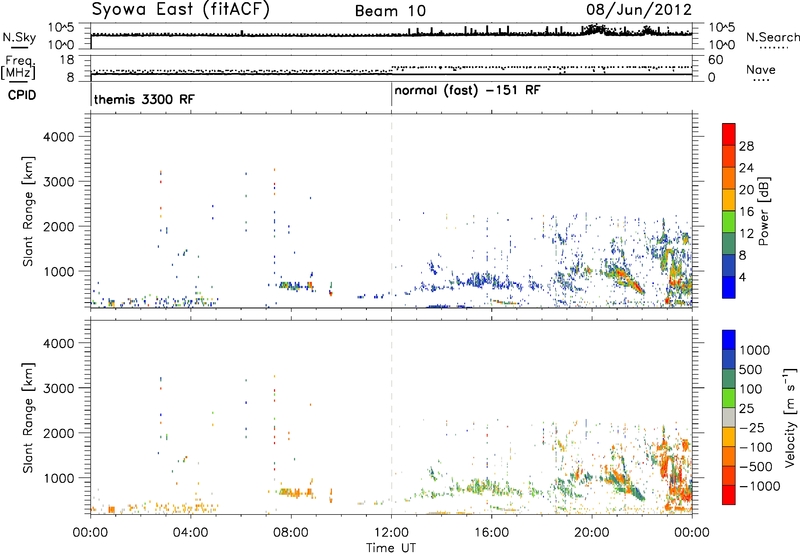Click the "themis 3300 RF" mode annotation
This screenshot has width=800, height=554.
[144, 99]
